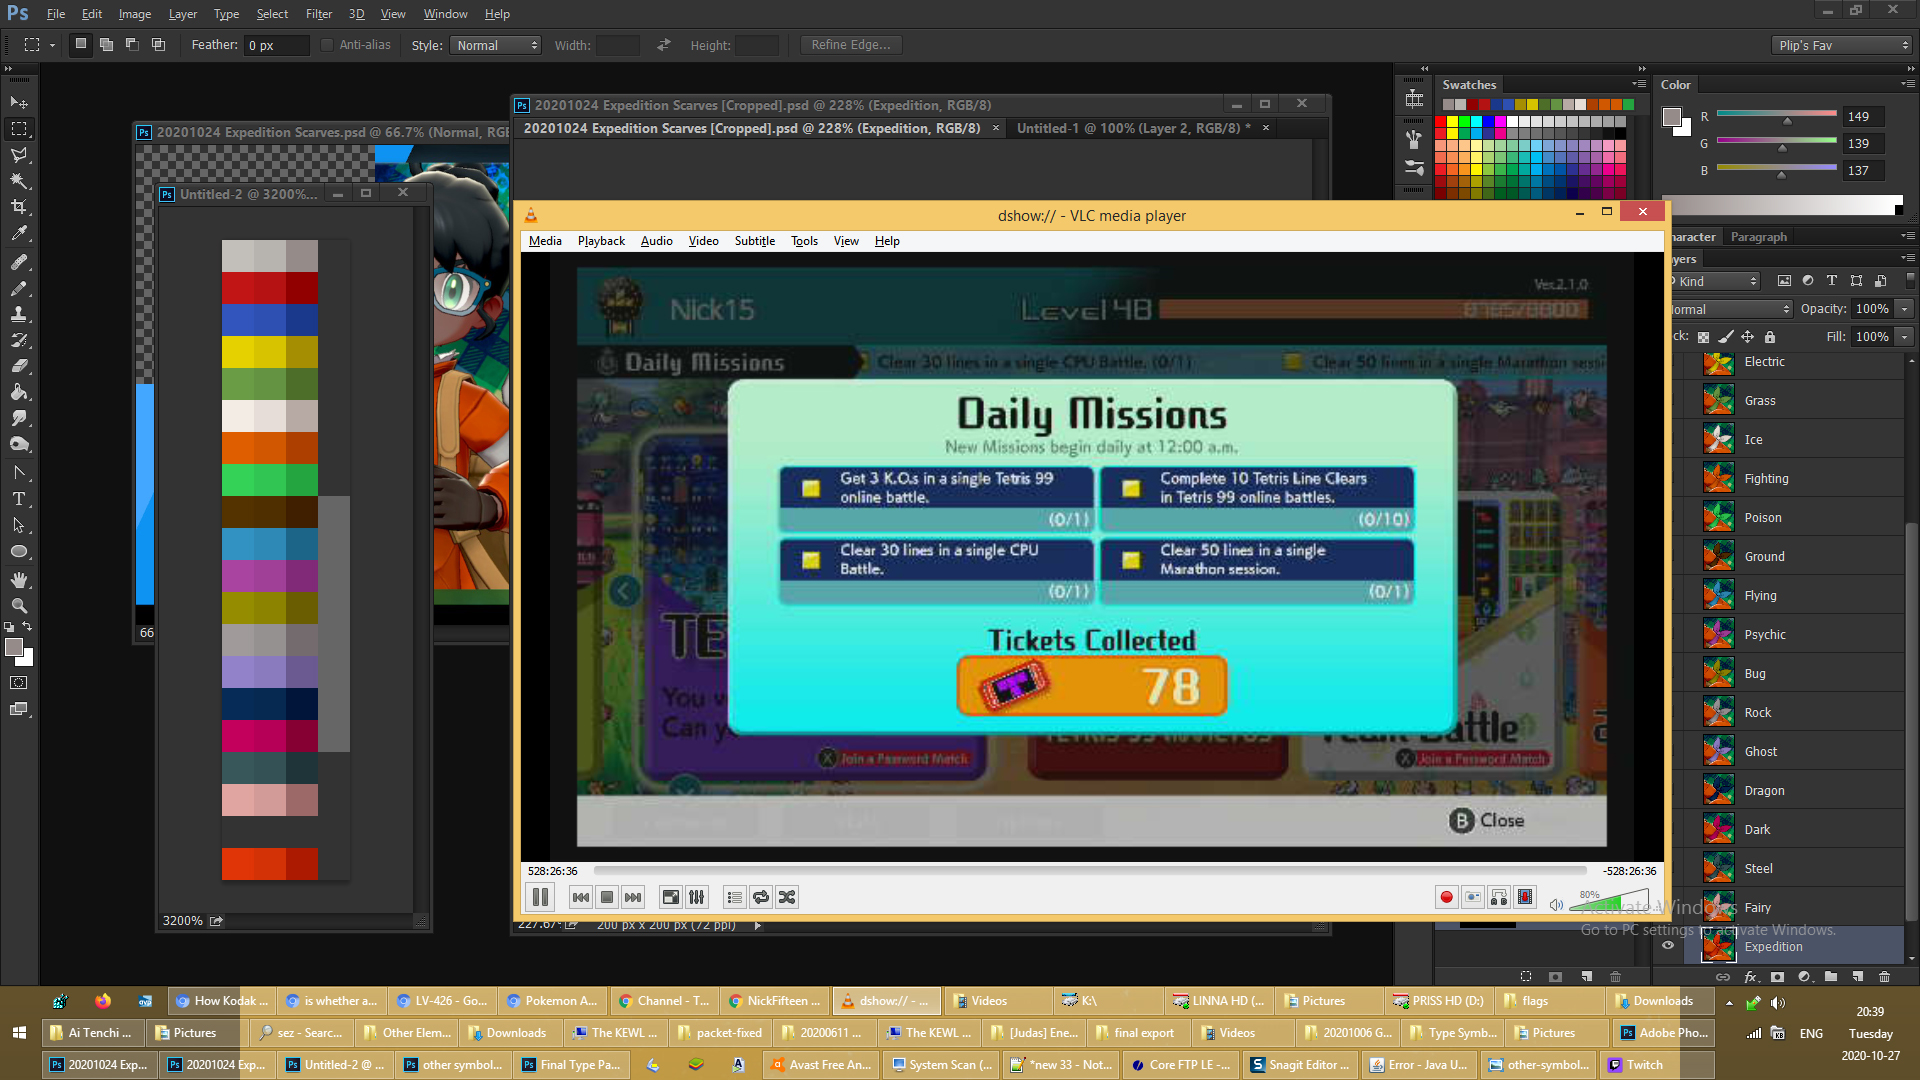Viewport: 1920px width, 1080px height.
Task: Open the Kind filter dropdown in Layers
Action: tap(1716, 281)
